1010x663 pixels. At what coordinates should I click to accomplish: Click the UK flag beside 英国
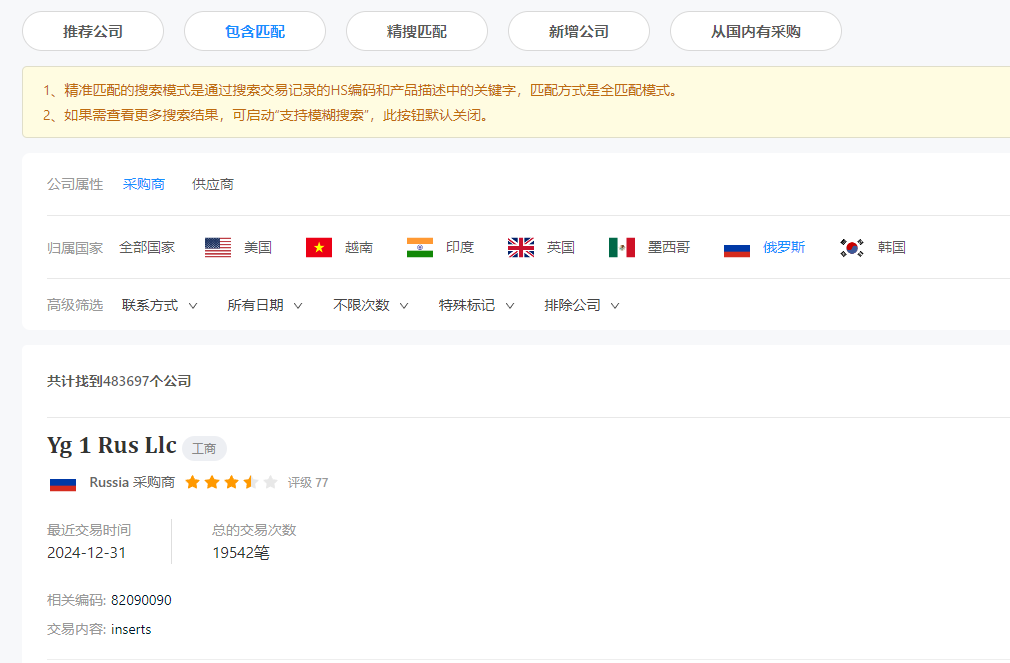point(520,246)
